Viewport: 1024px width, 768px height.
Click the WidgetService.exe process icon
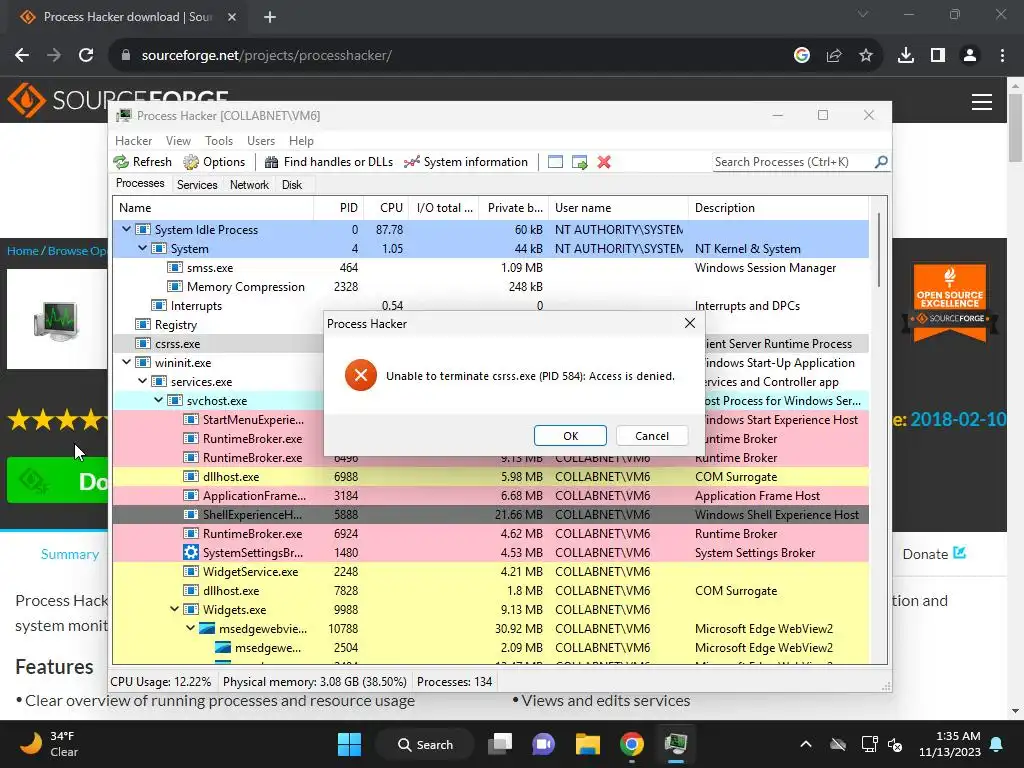(x=191, y=571)
